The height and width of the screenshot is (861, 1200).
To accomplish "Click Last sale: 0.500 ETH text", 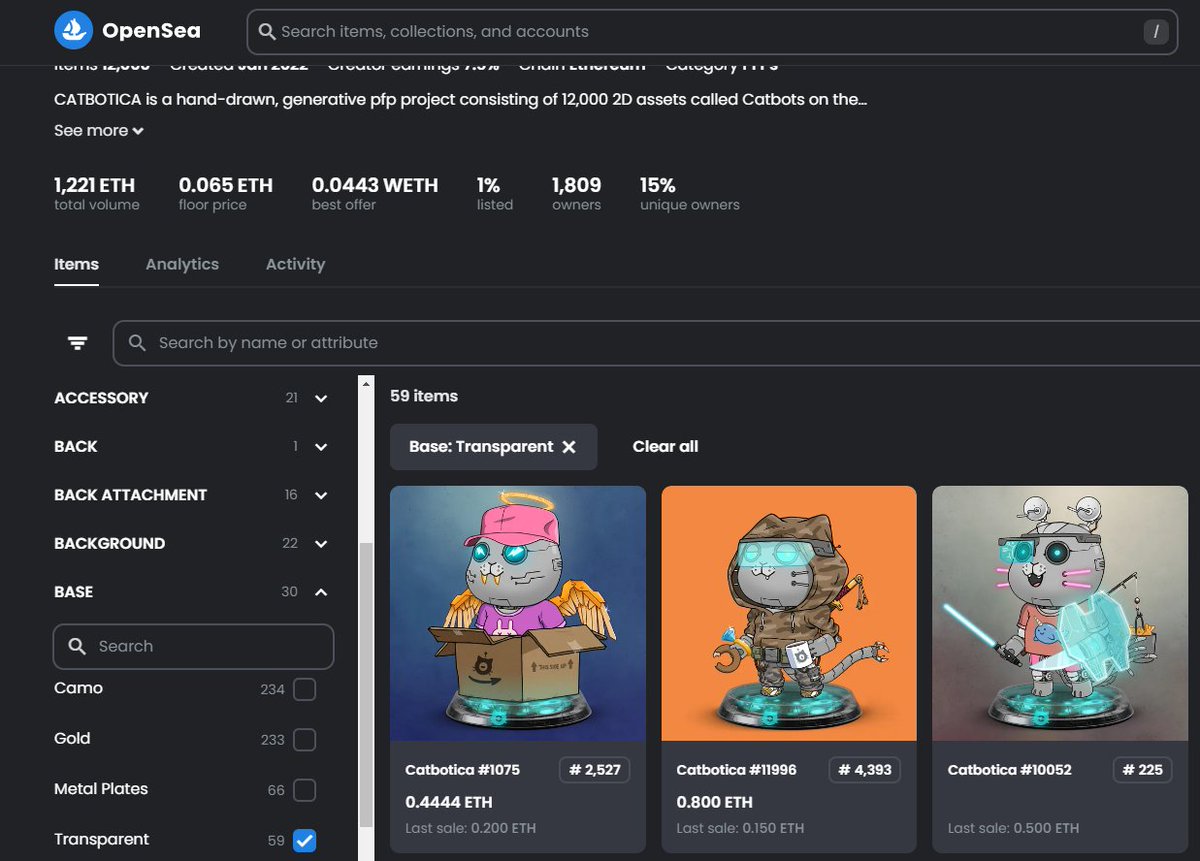I will coord(1013,828).
